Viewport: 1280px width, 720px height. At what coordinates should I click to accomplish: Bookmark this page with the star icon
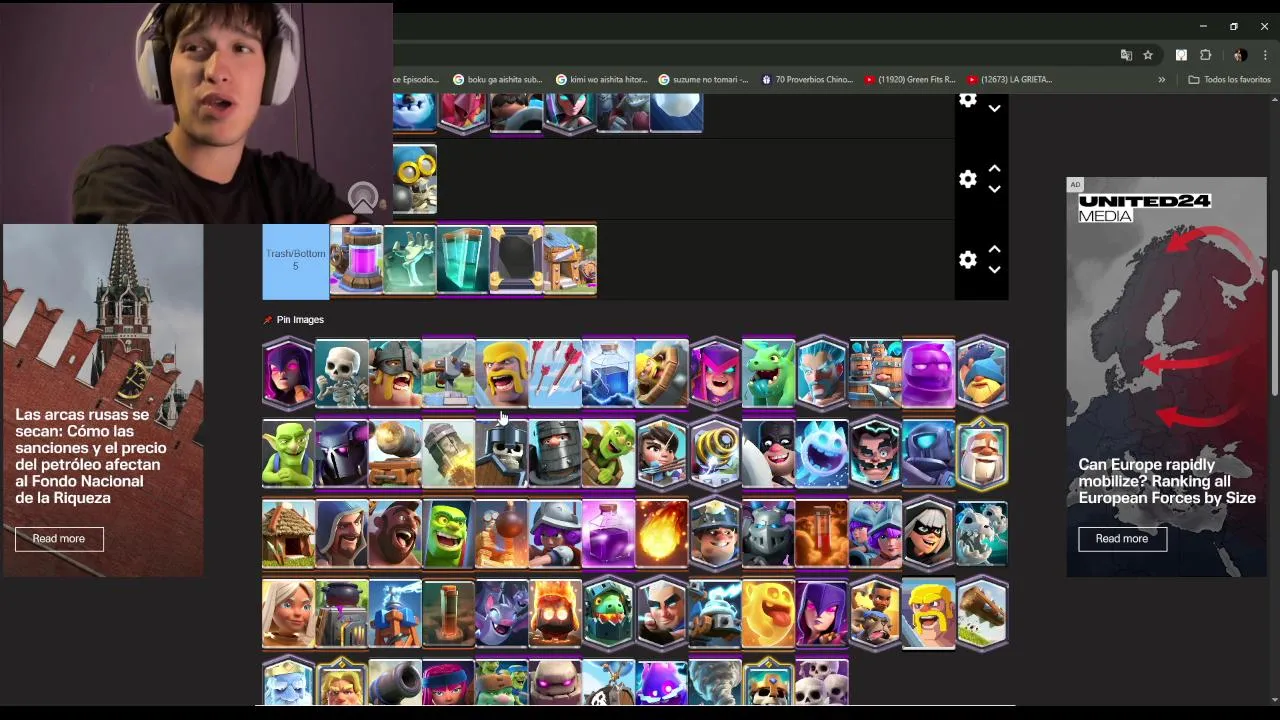coord(1148,55)
